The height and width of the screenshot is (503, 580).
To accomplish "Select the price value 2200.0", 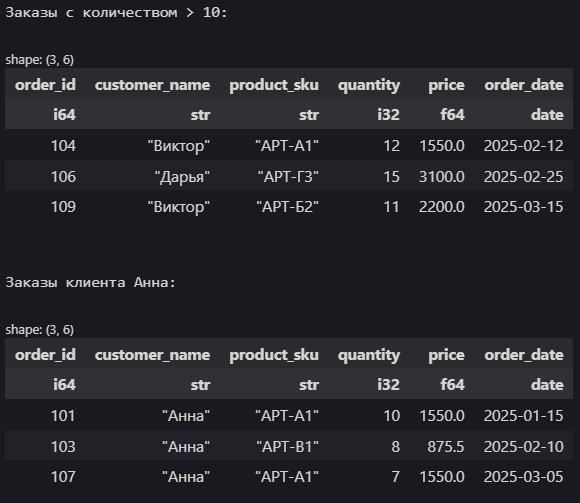I will point(442,207).
